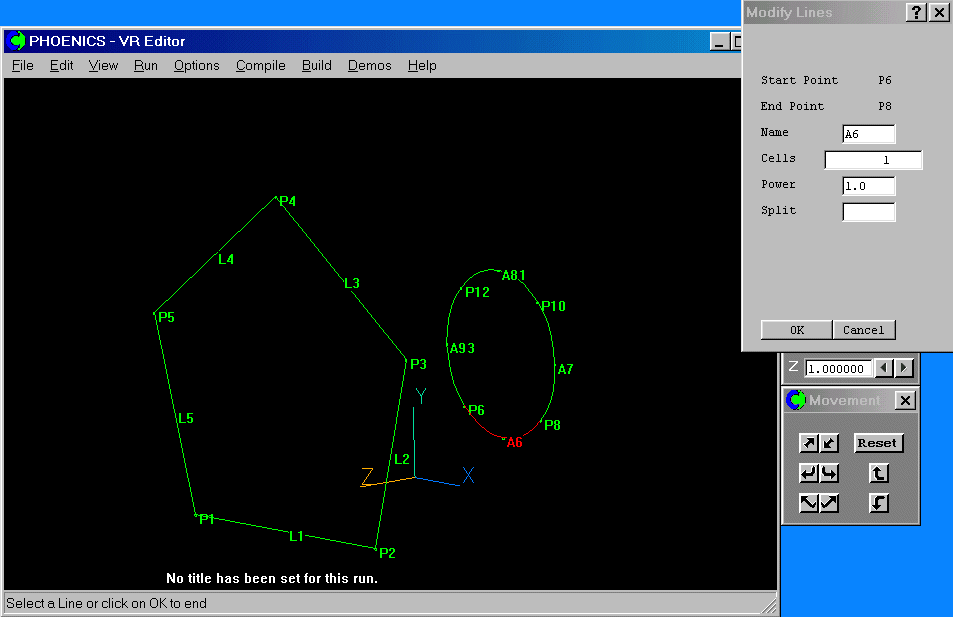Click the PHOENICS logo in the title bar
This screenshot has width=953, height=617.
tap(17, 41)
